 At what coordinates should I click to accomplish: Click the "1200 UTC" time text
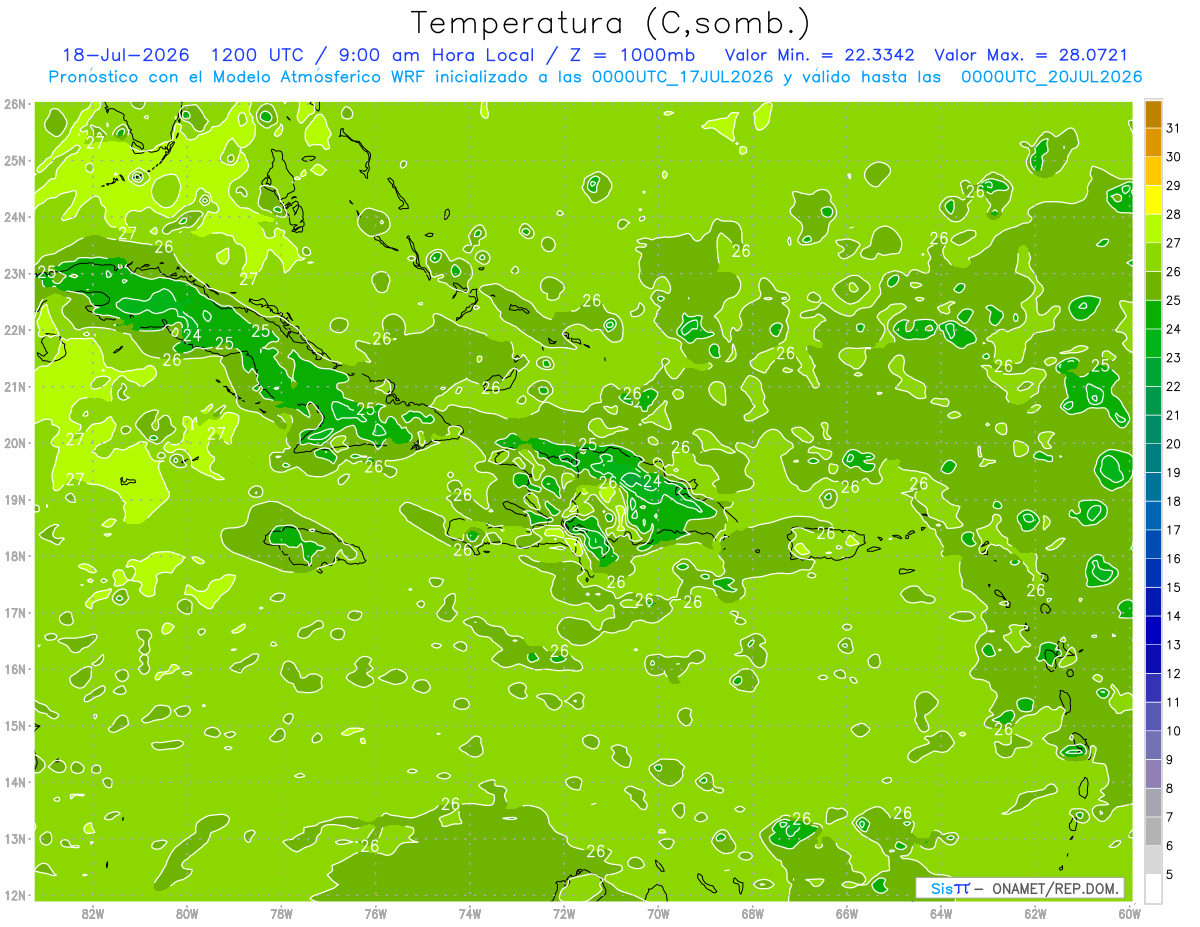[x=260, y=55]
